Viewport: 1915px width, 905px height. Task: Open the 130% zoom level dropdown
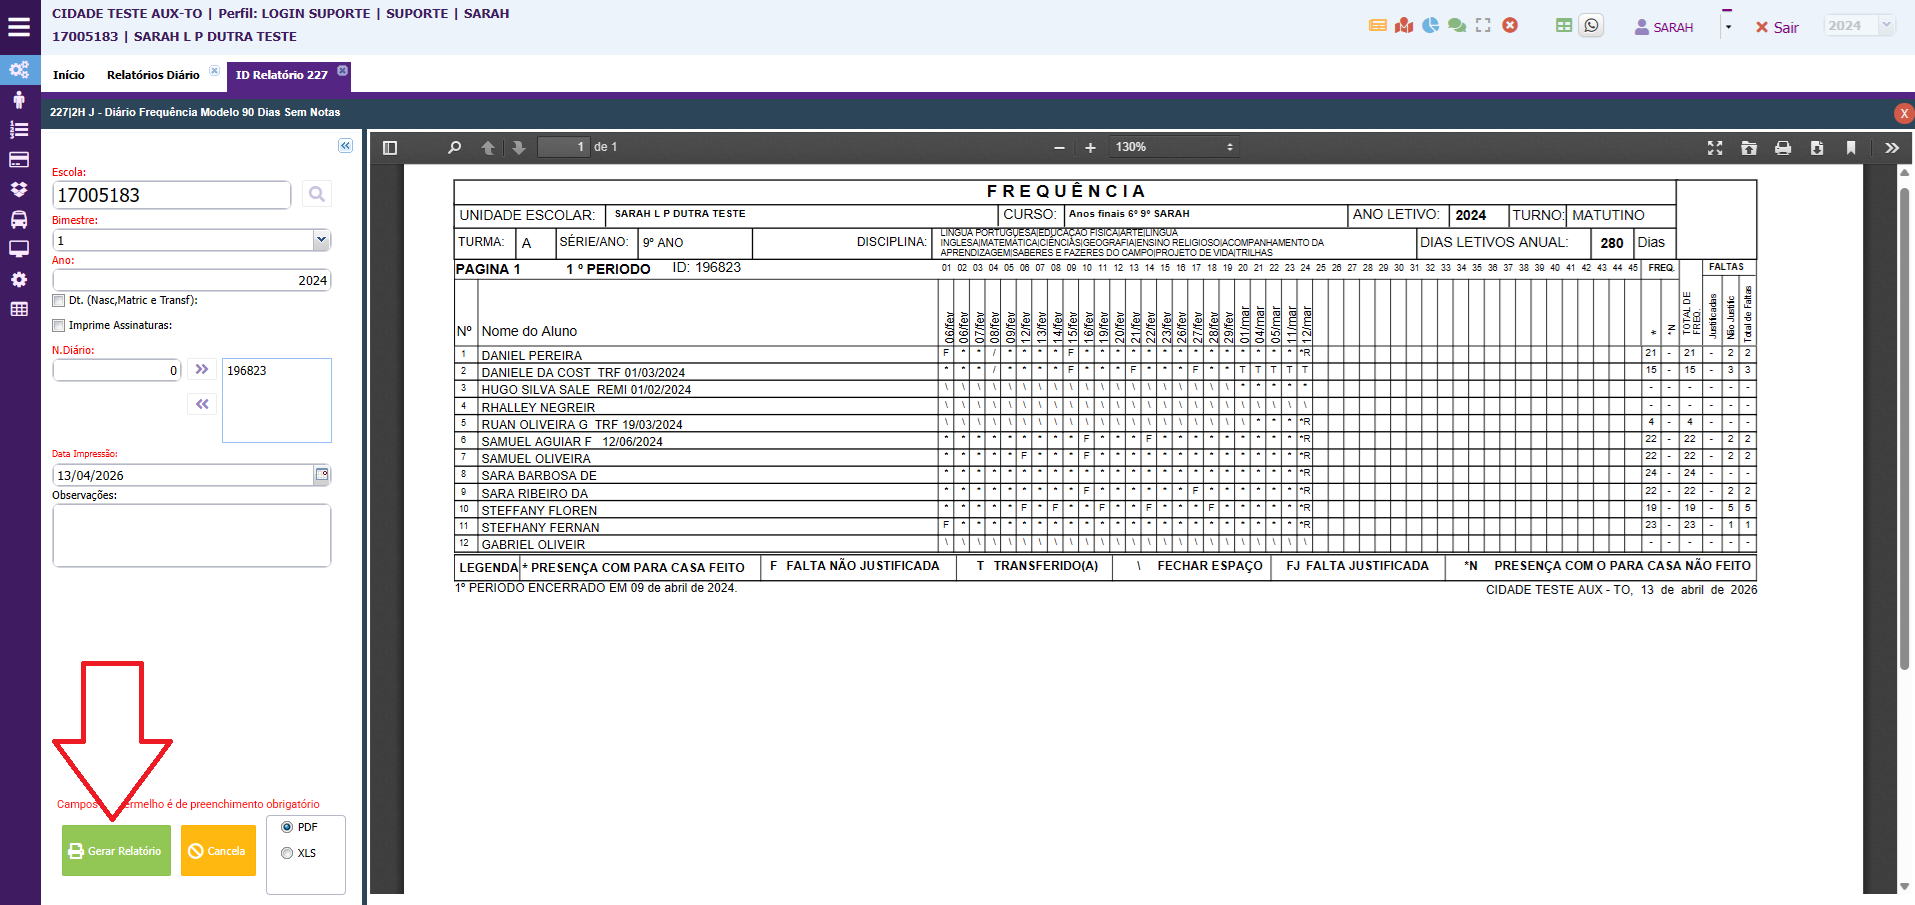point(1175,148)
